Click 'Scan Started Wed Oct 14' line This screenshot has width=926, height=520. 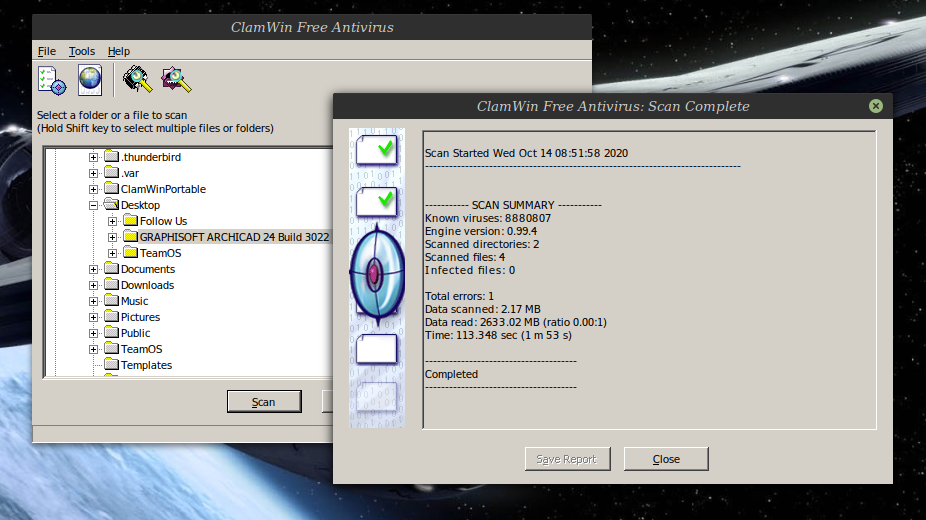(526, 153)
